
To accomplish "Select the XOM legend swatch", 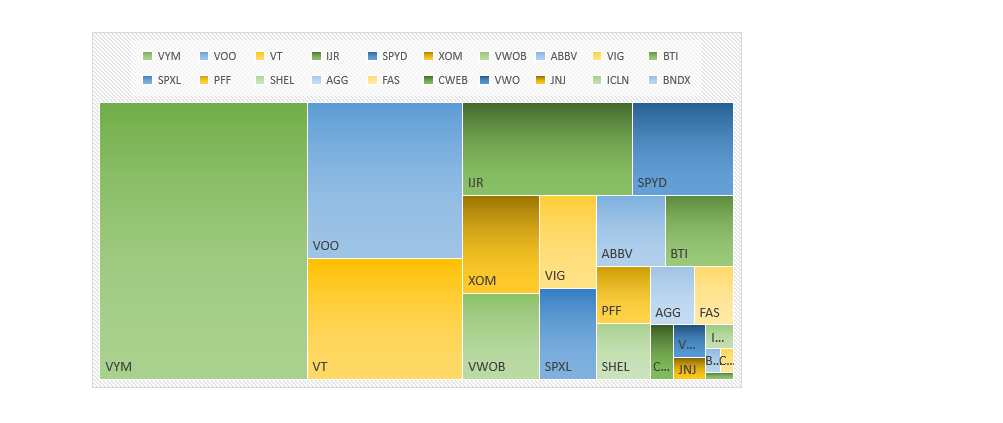I will pyautogui.click(x=429, y=57).
